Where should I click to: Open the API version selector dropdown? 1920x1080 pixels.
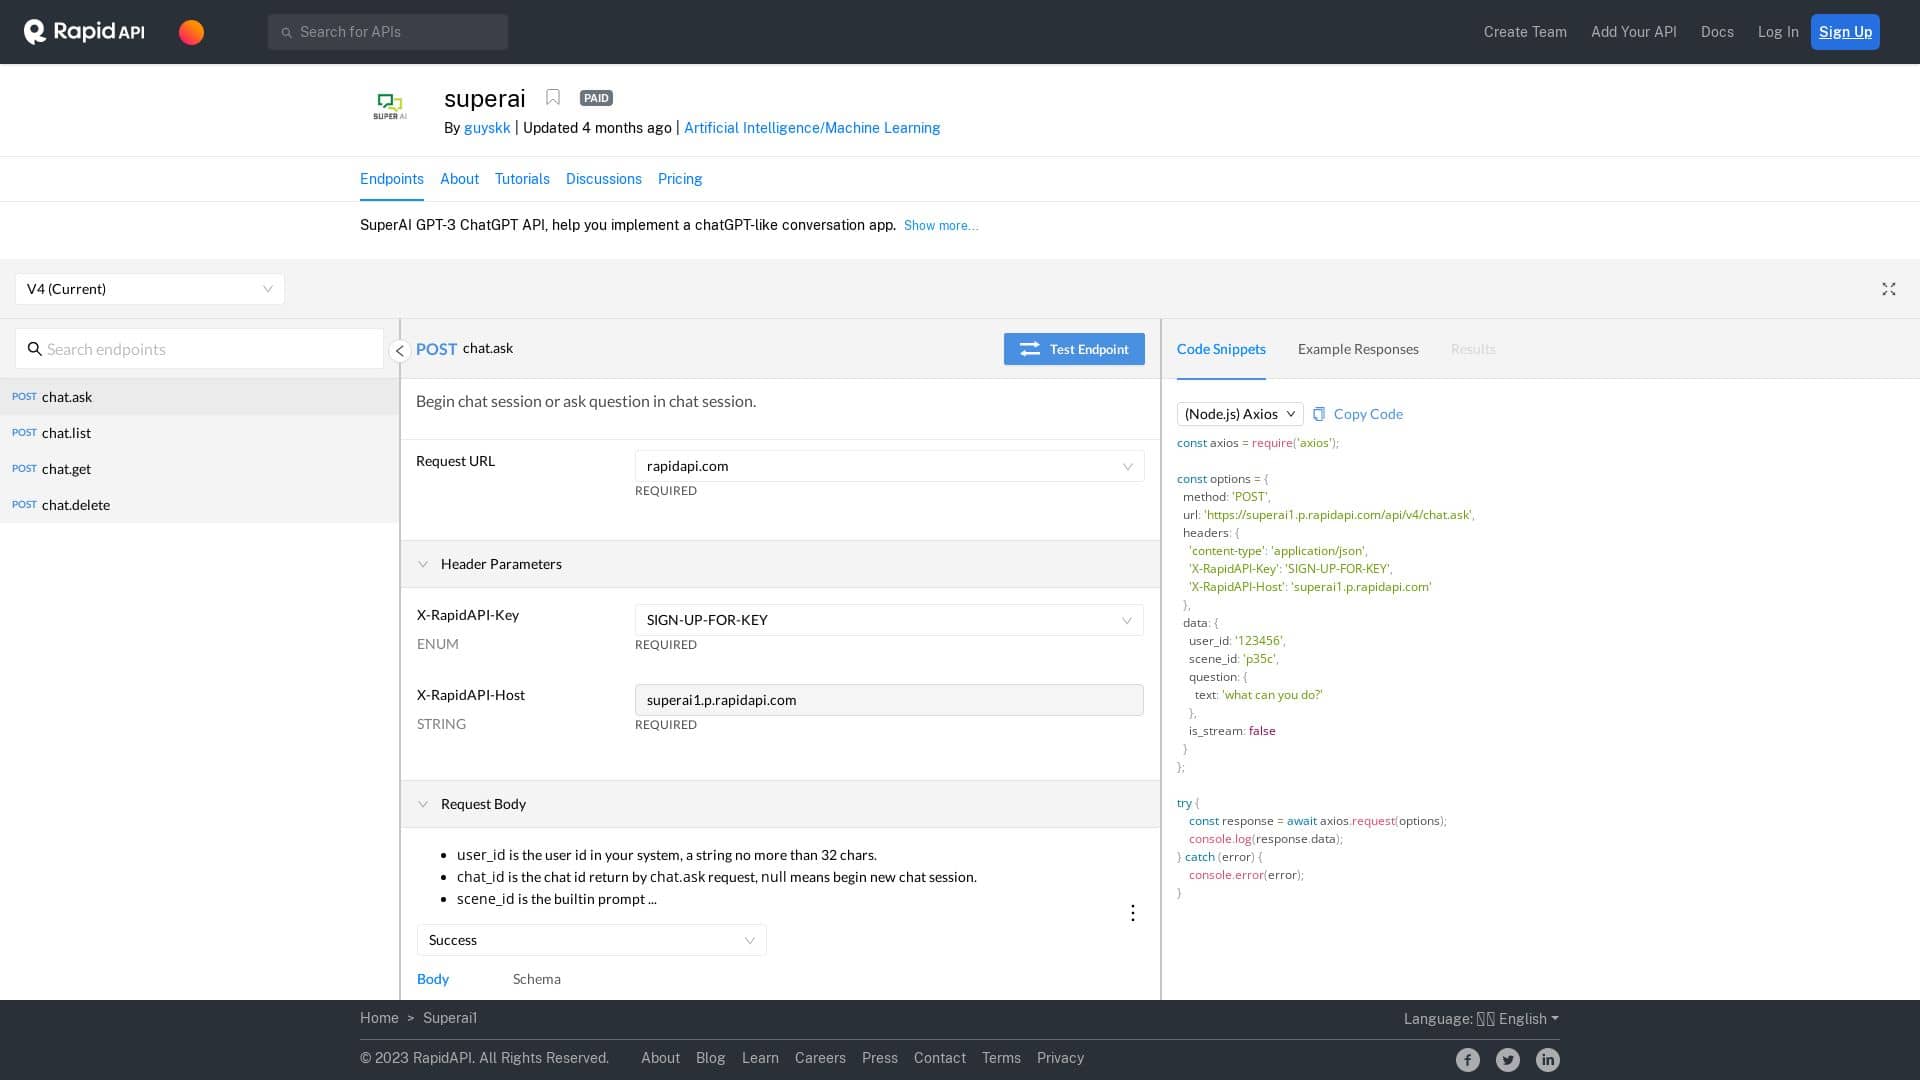(x=149, y=289)
